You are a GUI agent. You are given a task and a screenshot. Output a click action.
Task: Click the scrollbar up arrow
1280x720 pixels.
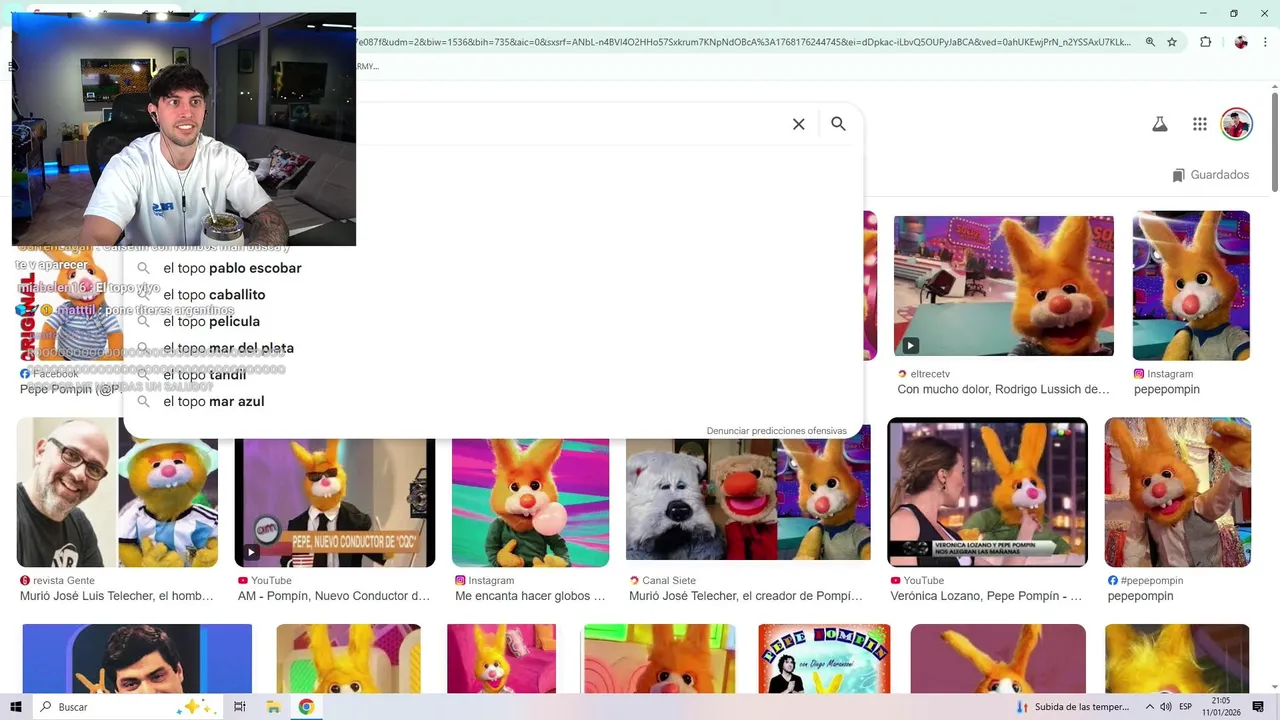(x=1274, y=86)
